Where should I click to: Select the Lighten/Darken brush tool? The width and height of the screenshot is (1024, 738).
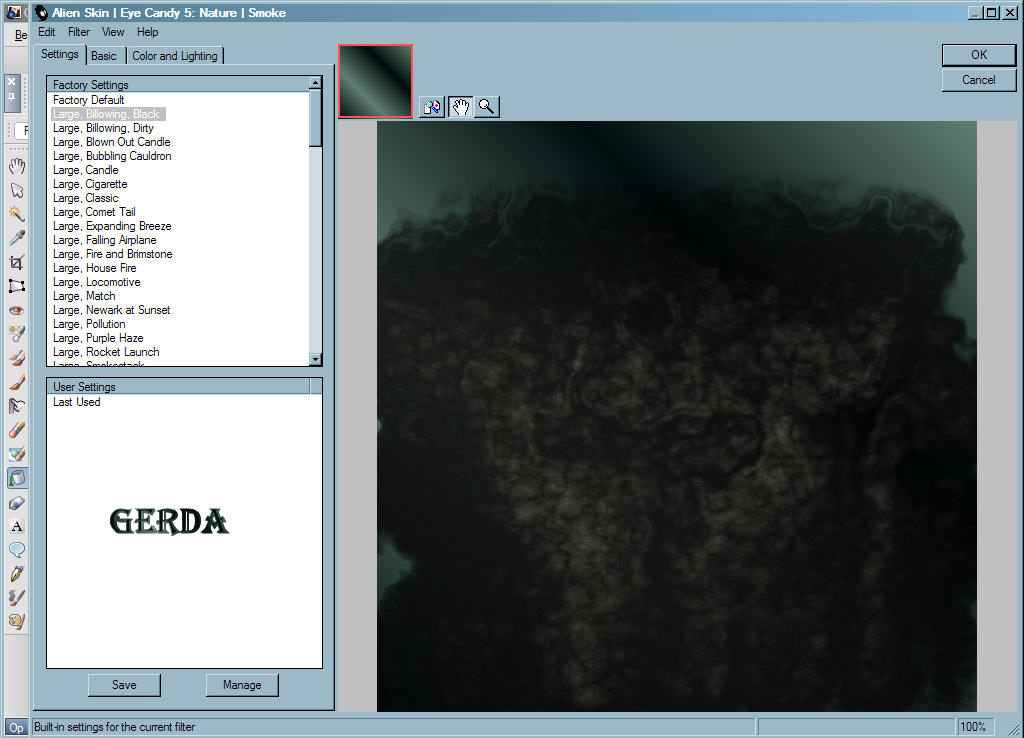tap(17, 406)
